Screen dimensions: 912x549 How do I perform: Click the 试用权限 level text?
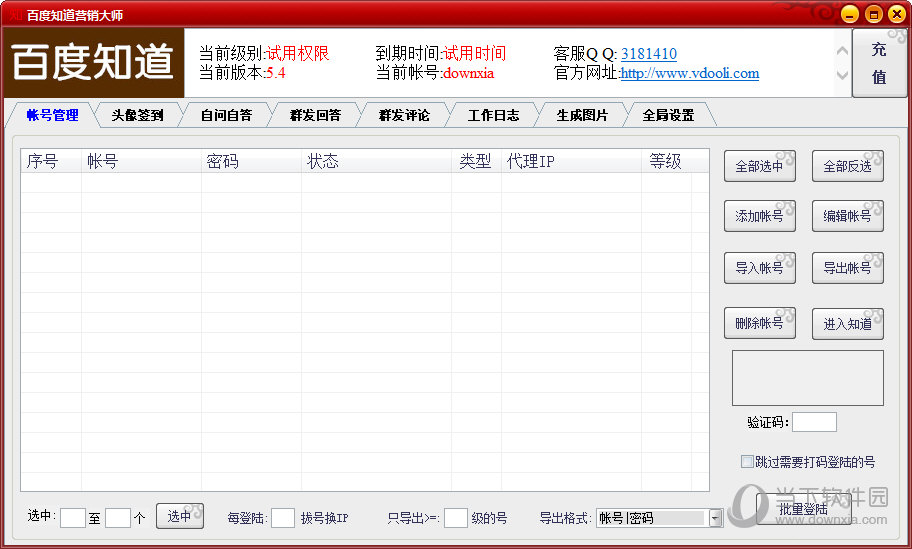pyautogui.click(x=298, y=54)
